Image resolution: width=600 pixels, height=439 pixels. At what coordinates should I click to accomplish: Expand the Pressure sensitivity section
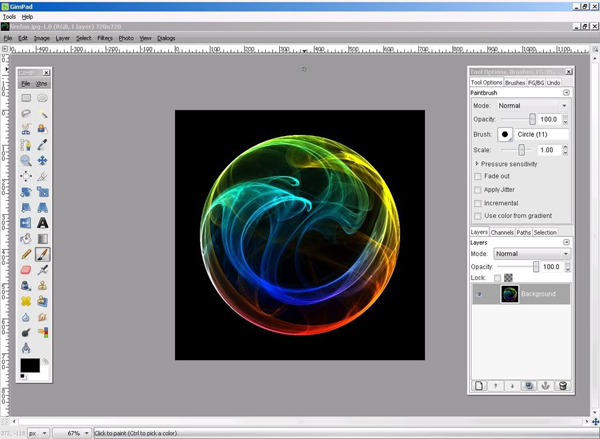pyautogui.click(x=477, y=163)
